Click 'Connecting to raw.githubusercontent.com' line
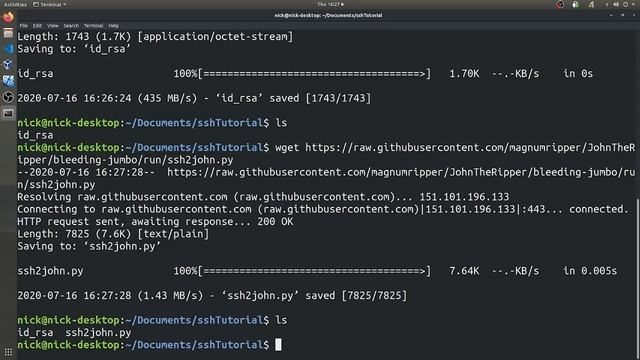 point(323,209)
